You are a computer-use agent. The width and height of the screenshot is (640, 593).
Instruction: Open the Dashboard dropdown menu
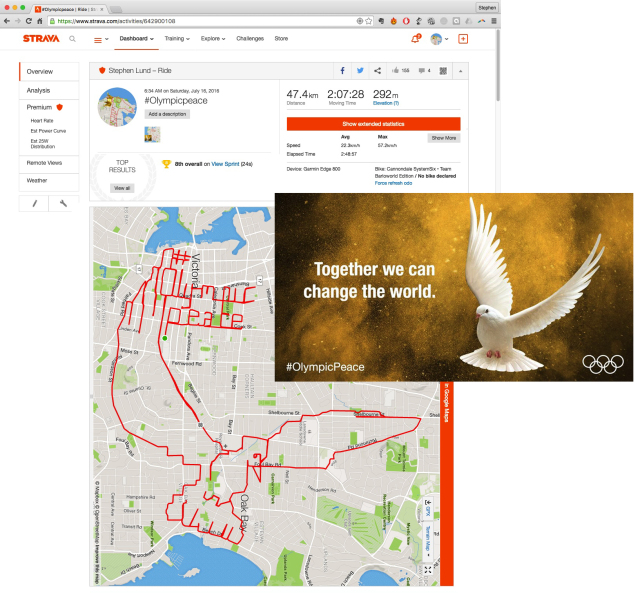136,39
